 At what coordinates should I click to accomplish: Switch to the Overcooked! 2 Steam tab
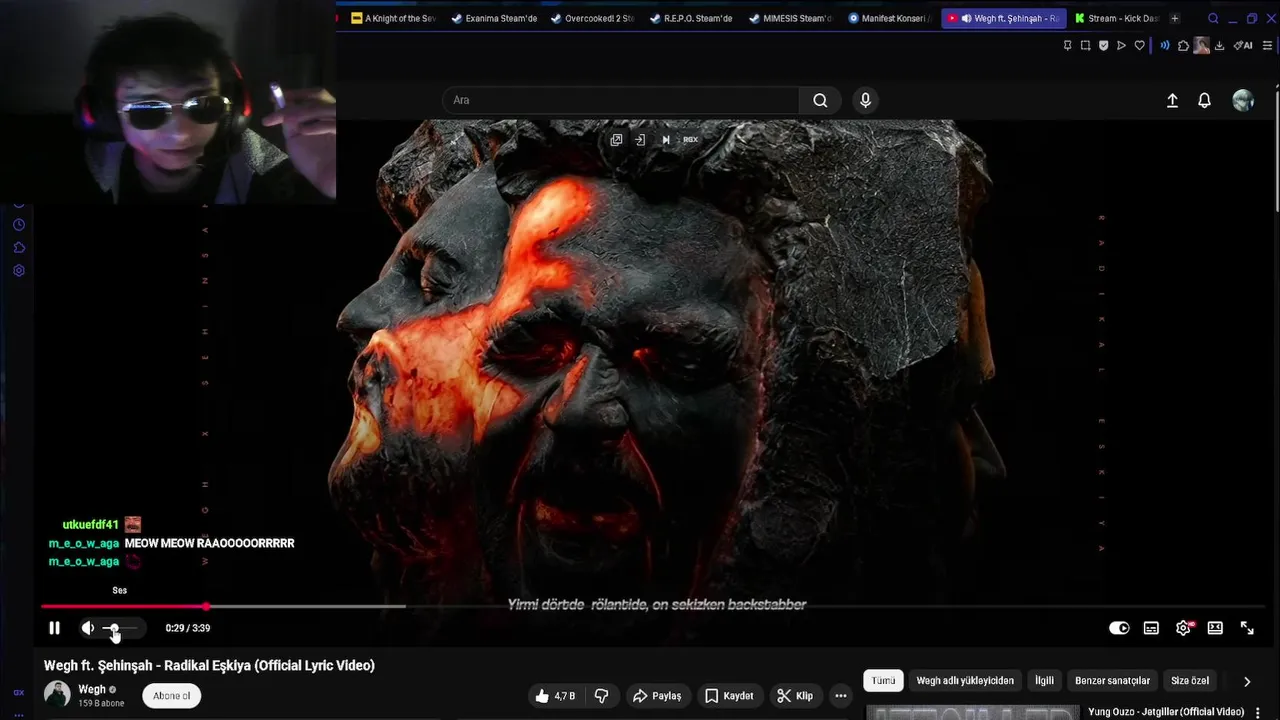click(x=593, y=18)
